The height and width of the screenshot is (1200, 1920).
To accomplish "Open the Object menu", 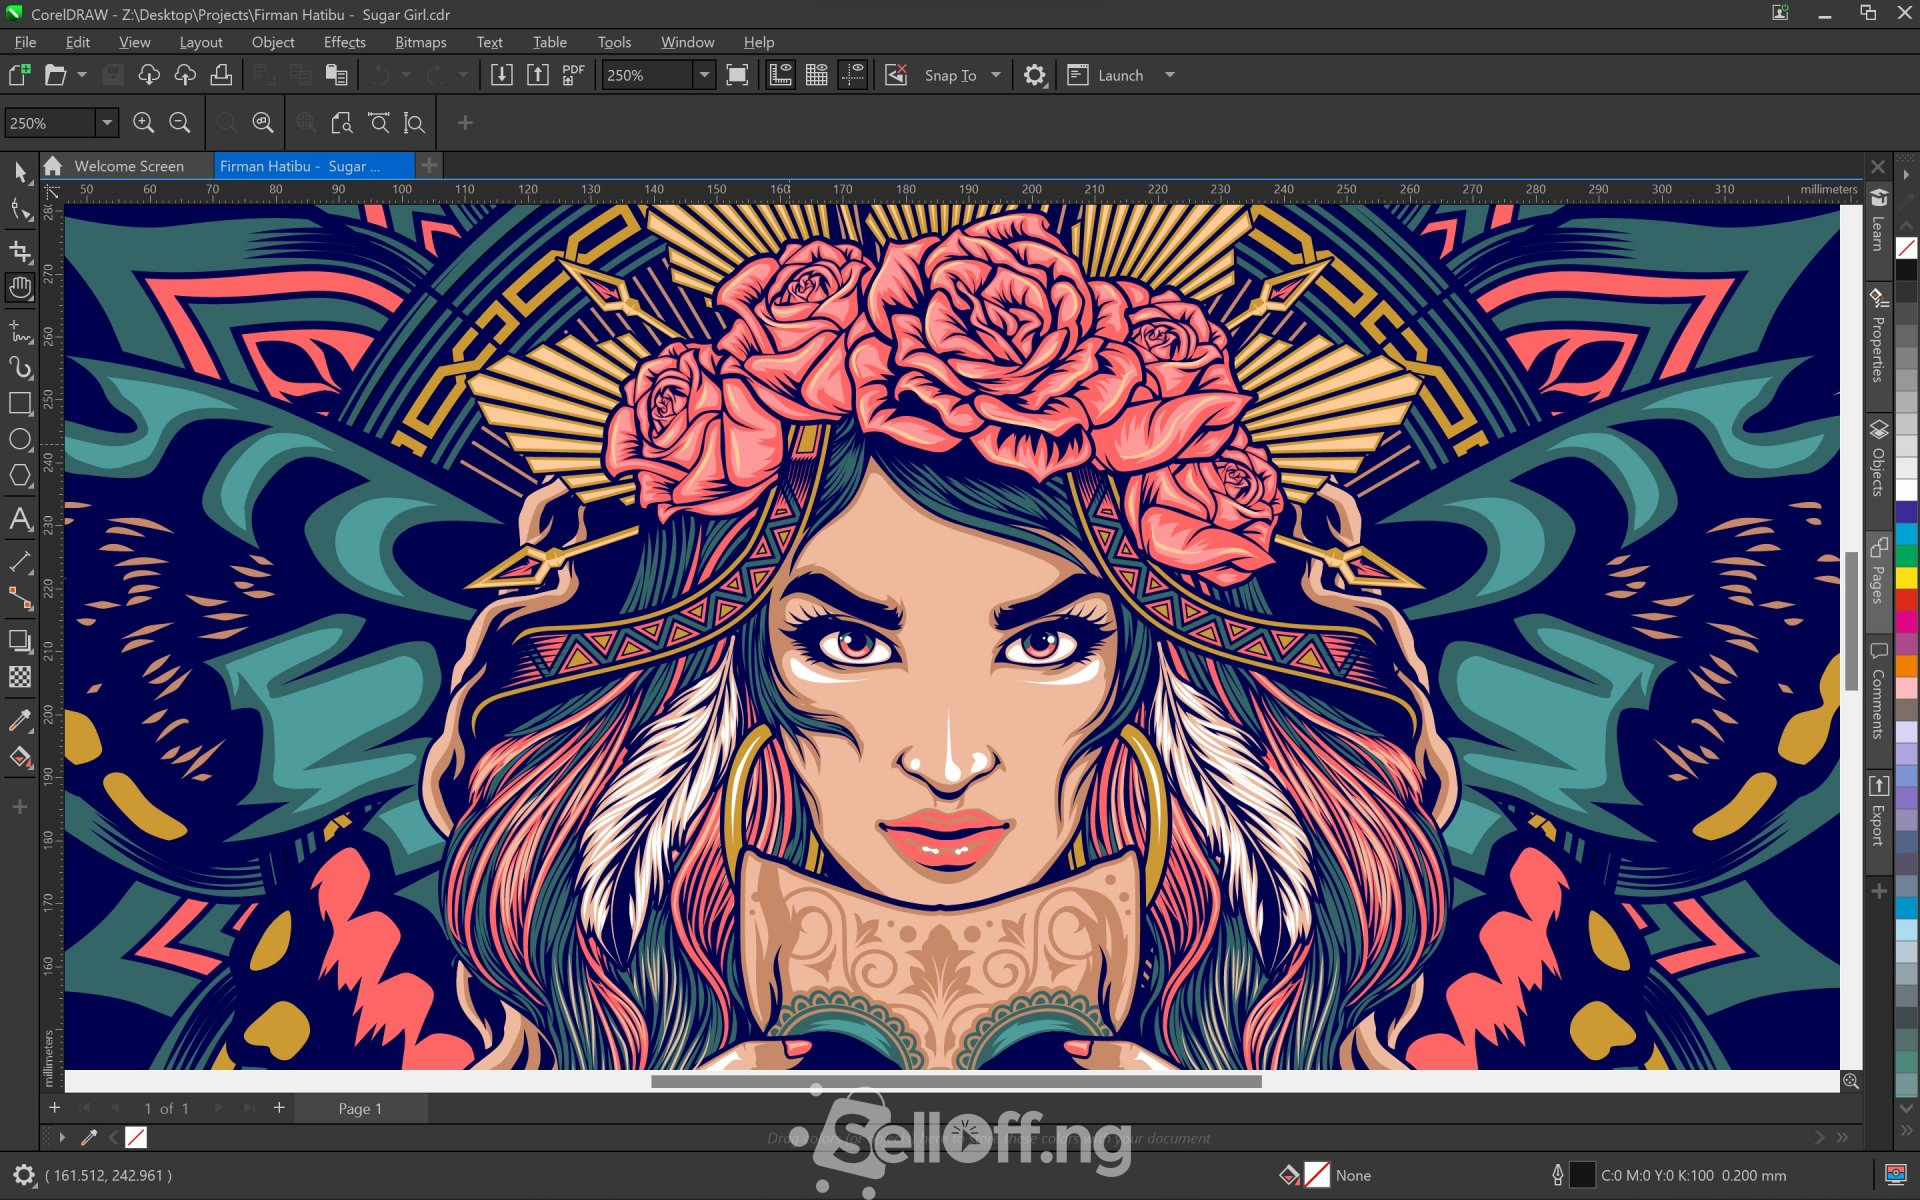I will click(x=273, y=42).
